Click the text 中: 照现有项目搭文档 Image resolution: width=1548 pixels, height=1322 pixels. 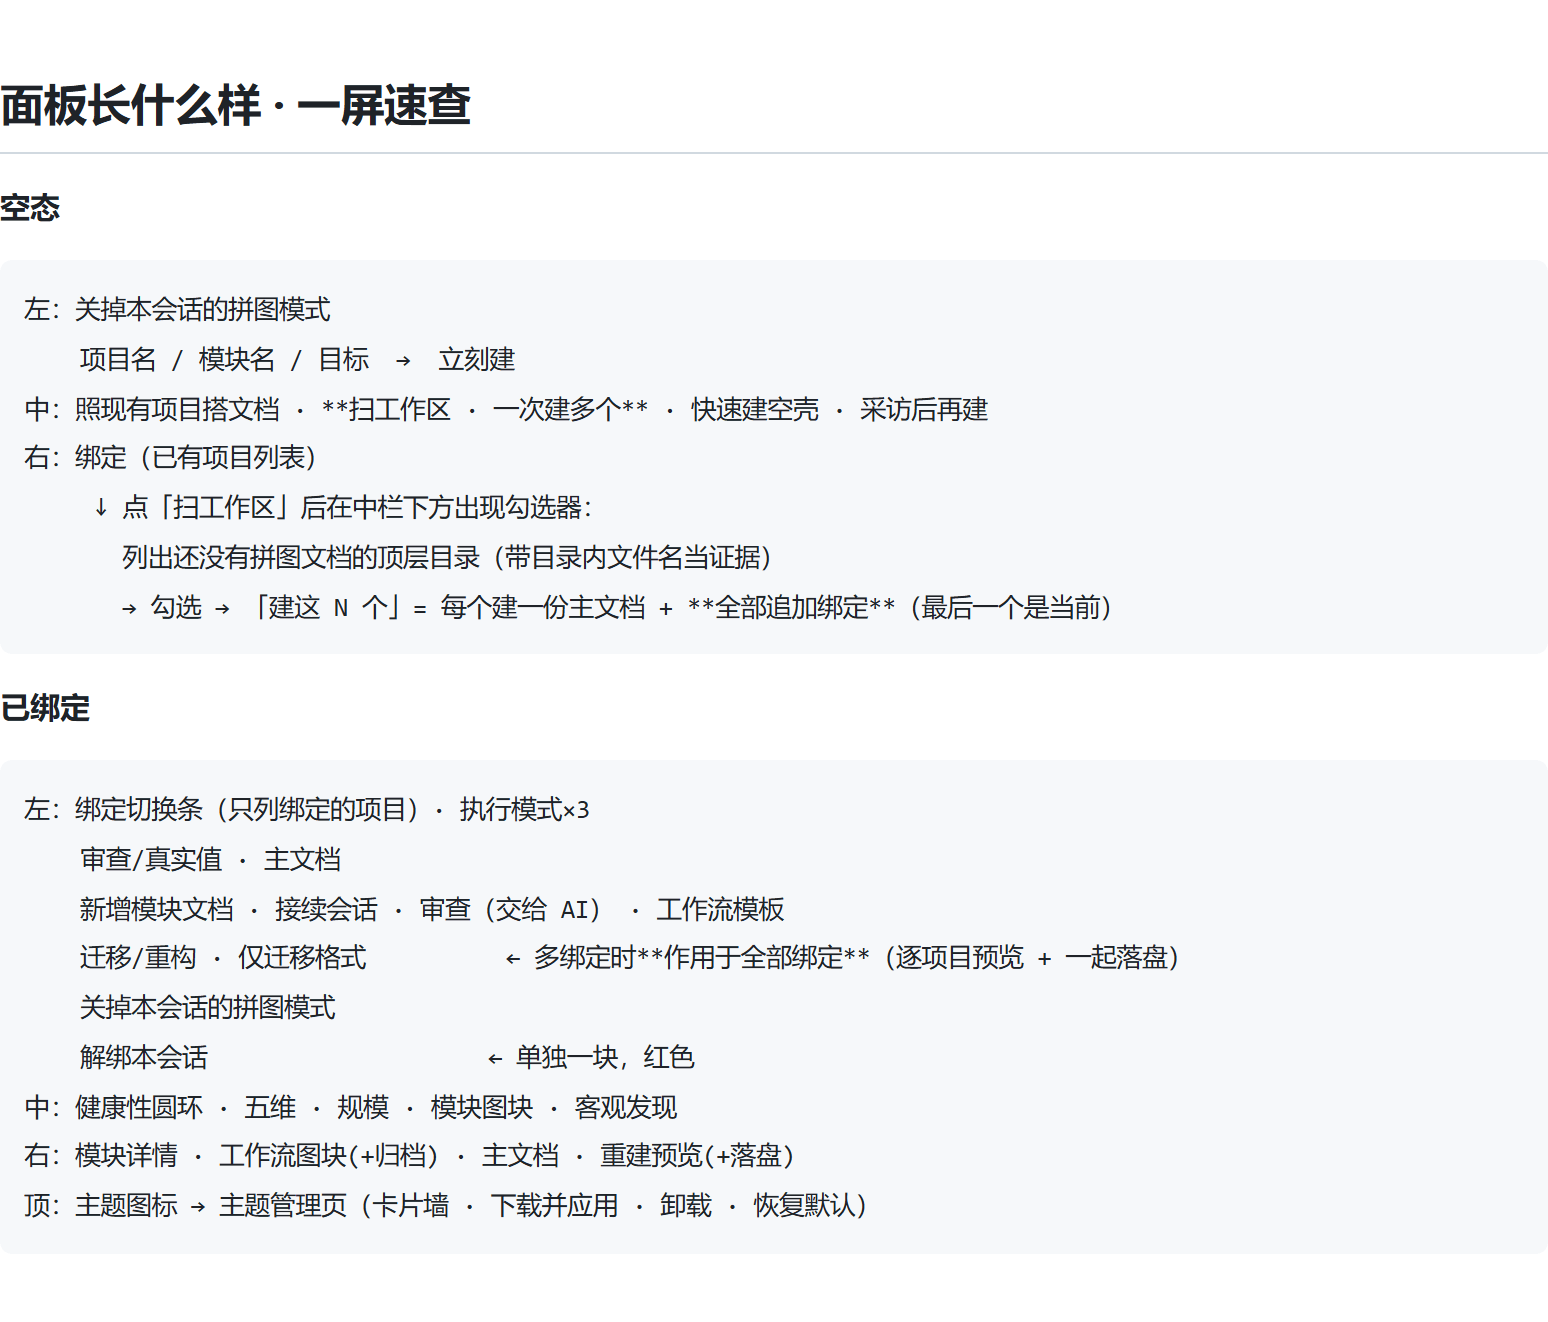click(x=152, y=409)
